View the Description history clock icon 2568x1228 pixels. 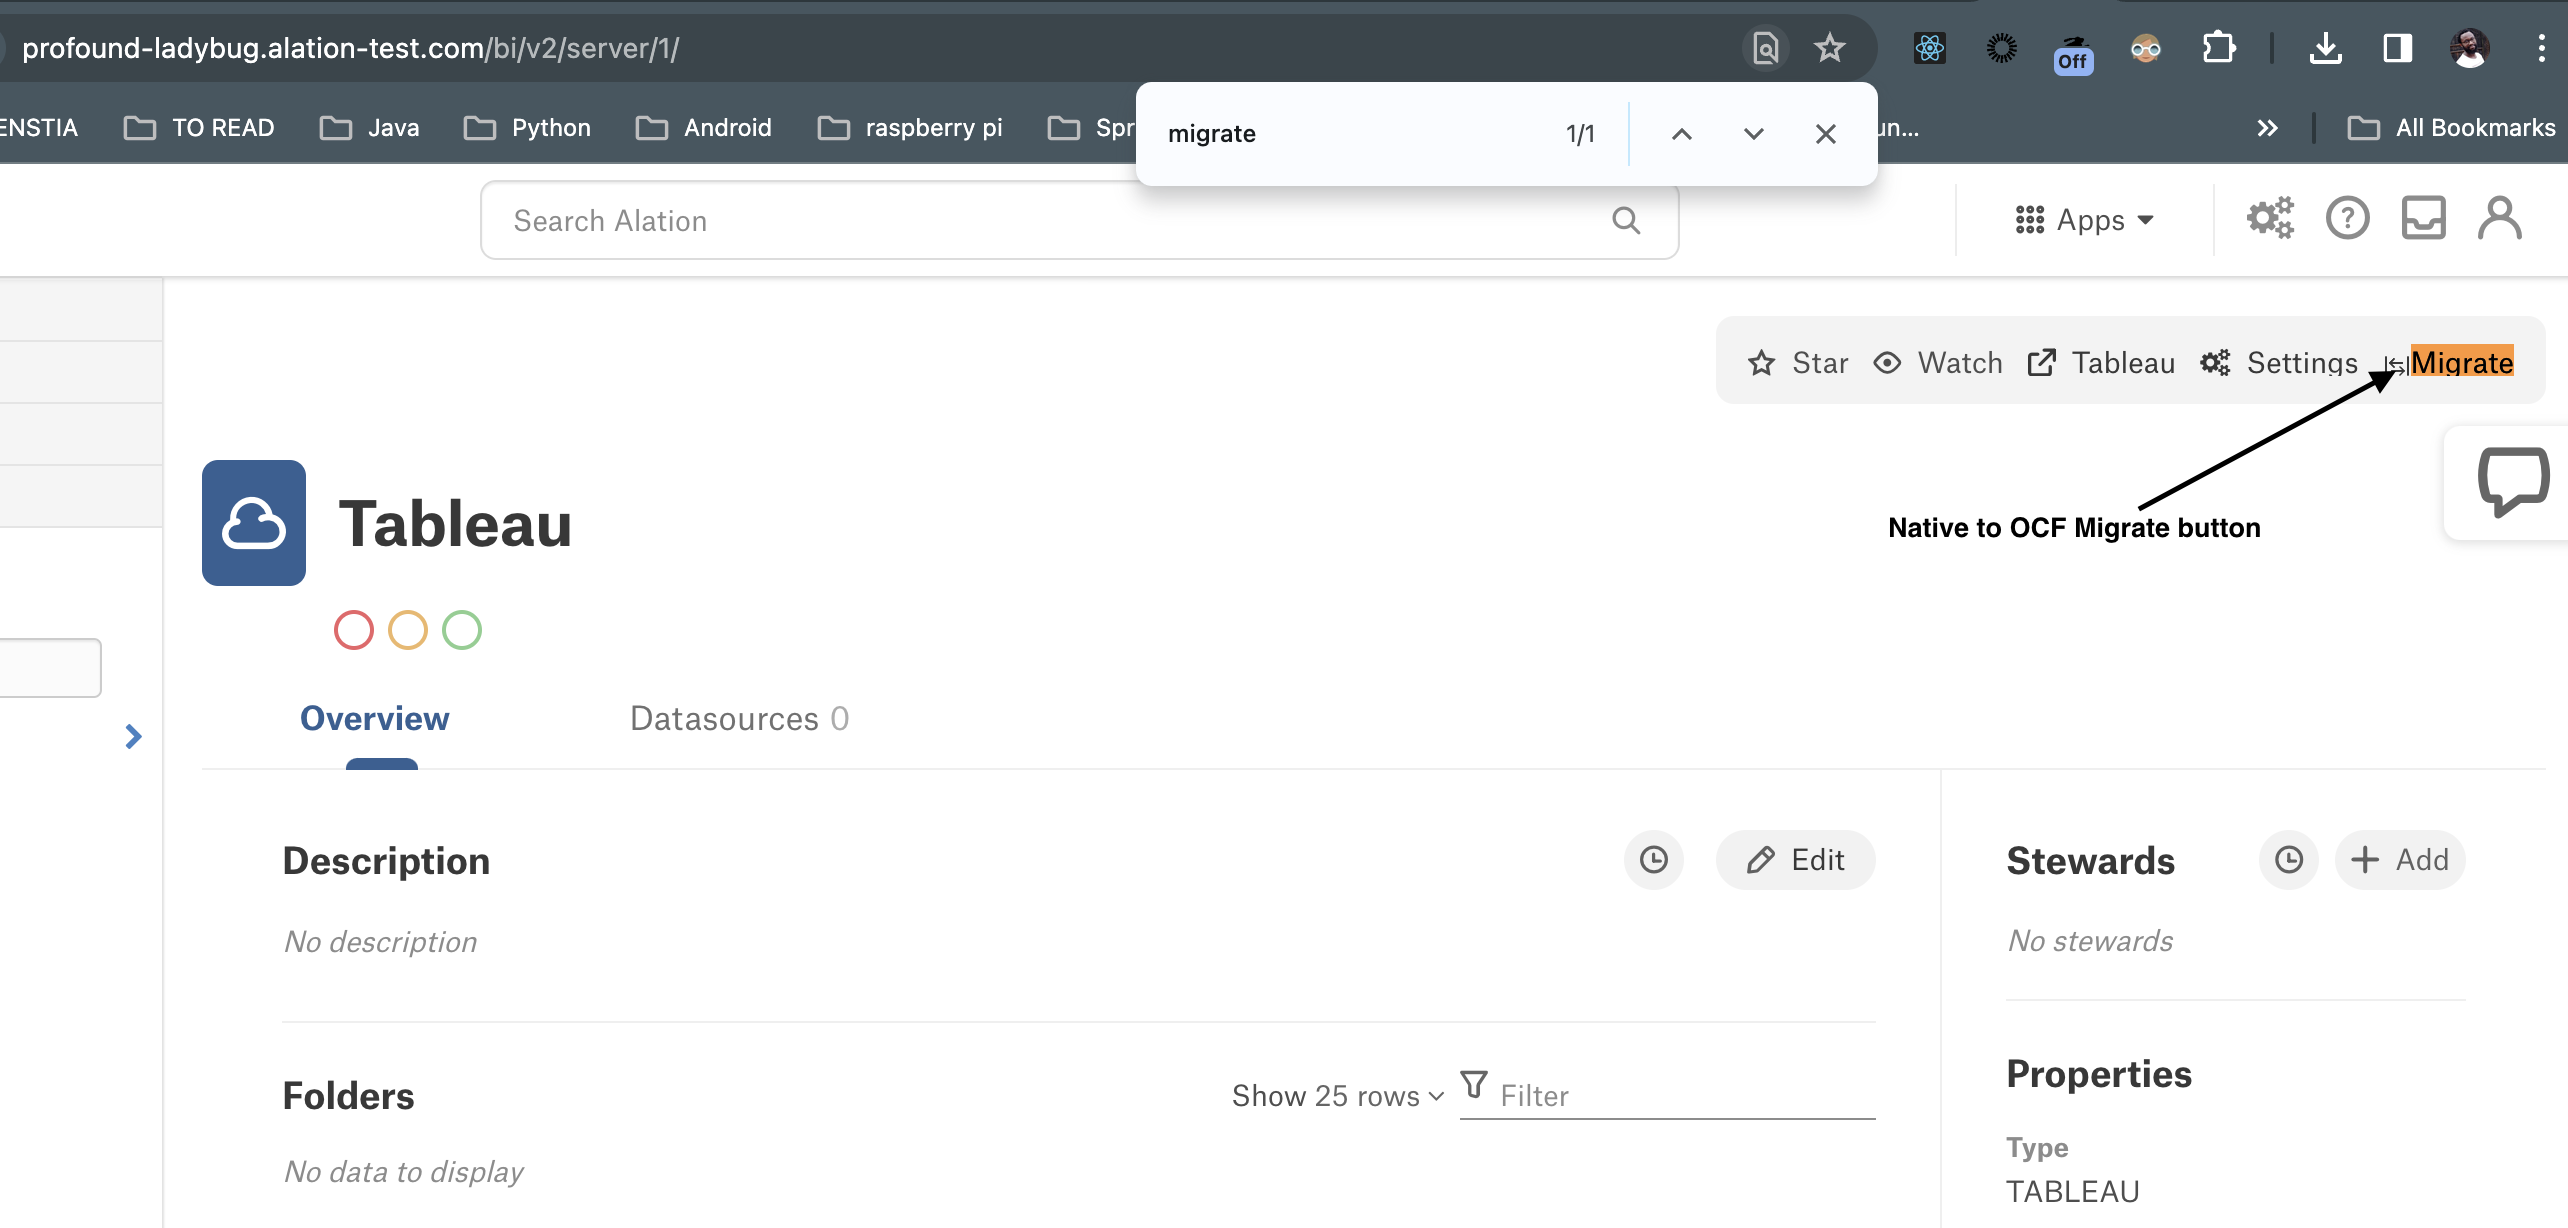(x=1654, y=860)
